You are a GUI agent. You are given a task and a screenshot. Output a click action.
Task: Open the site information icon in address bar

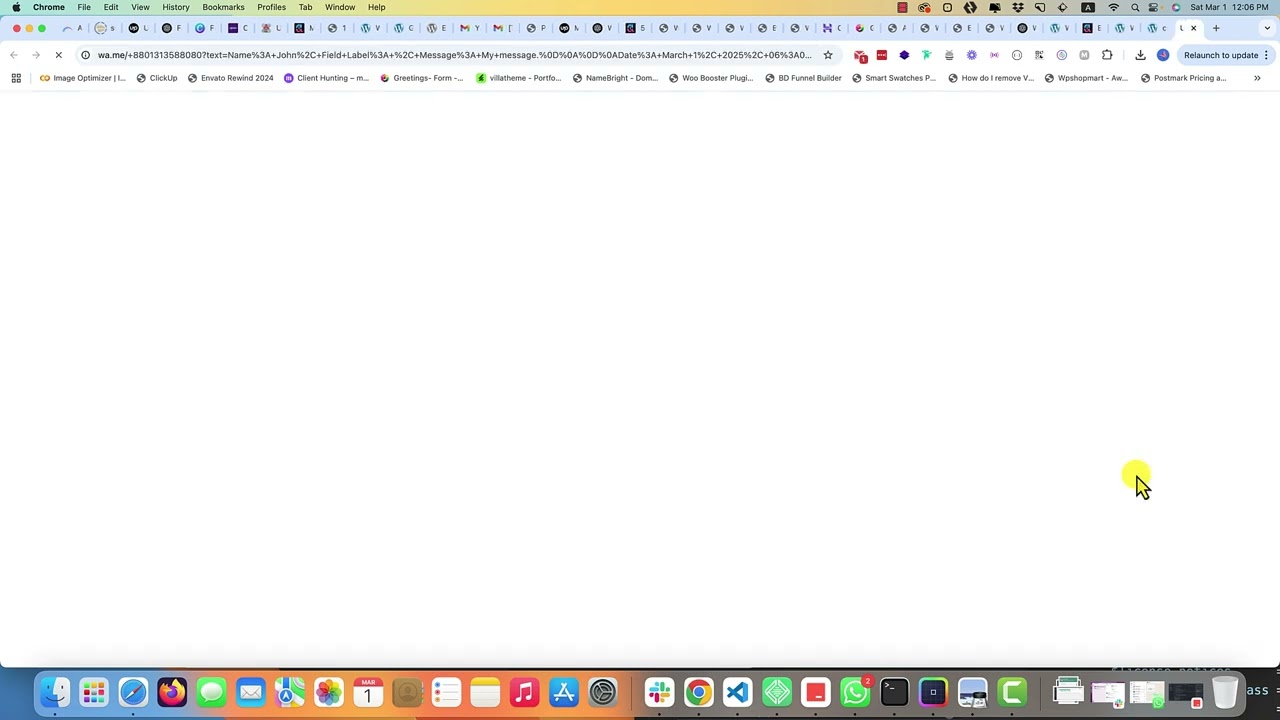[86, 55]
